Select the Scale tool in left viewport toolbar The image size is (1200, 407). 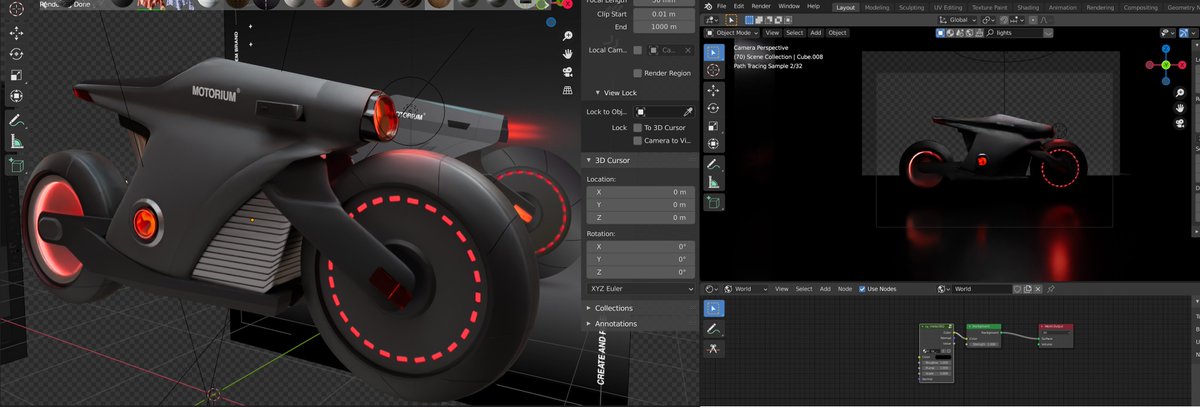click(17, 75)
